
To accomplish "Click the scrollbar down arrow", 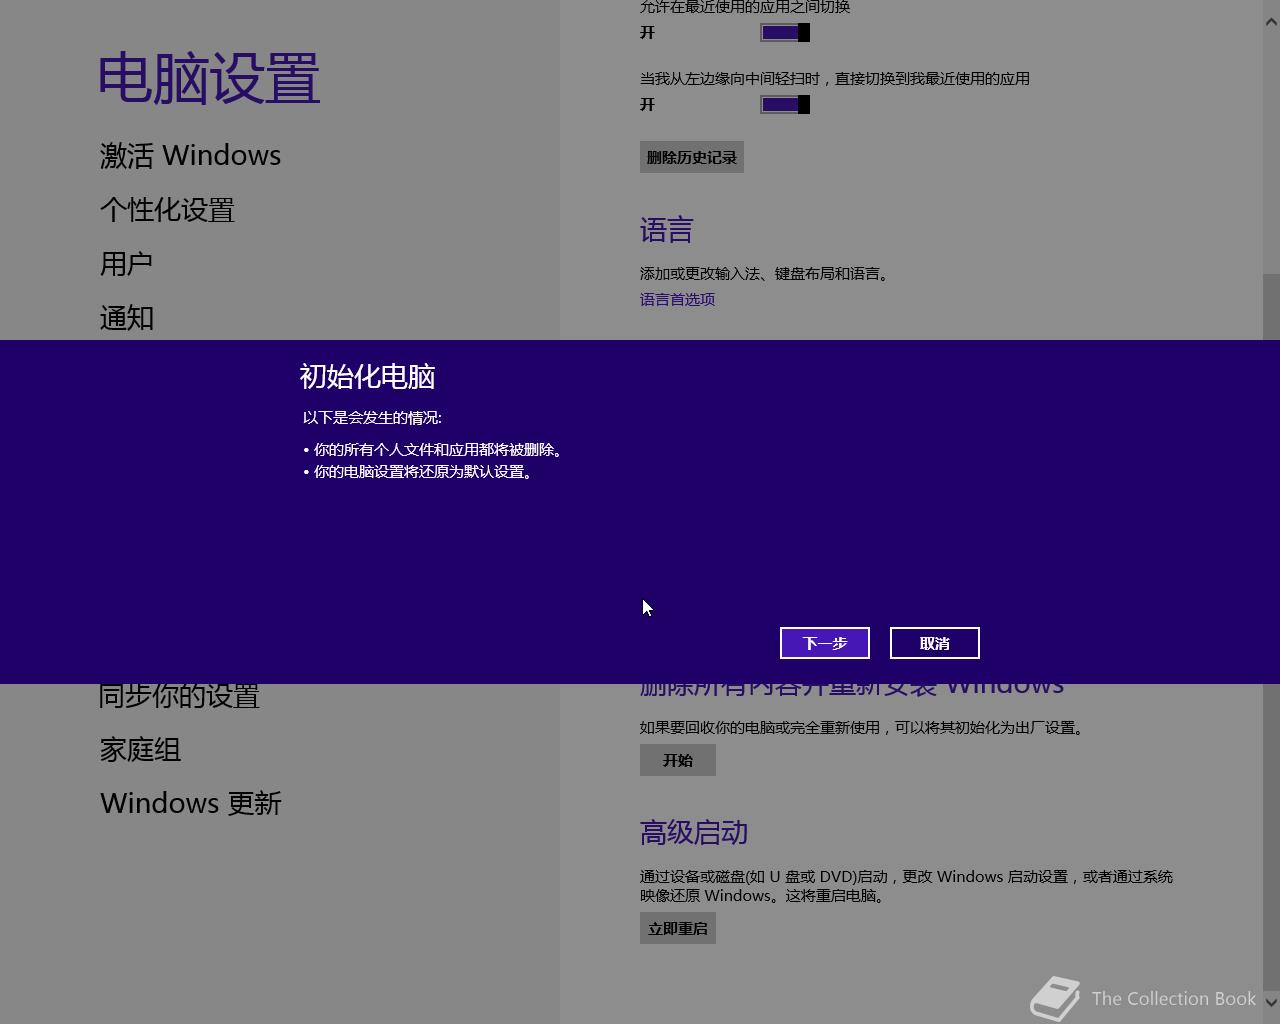I will 1271,1002.
